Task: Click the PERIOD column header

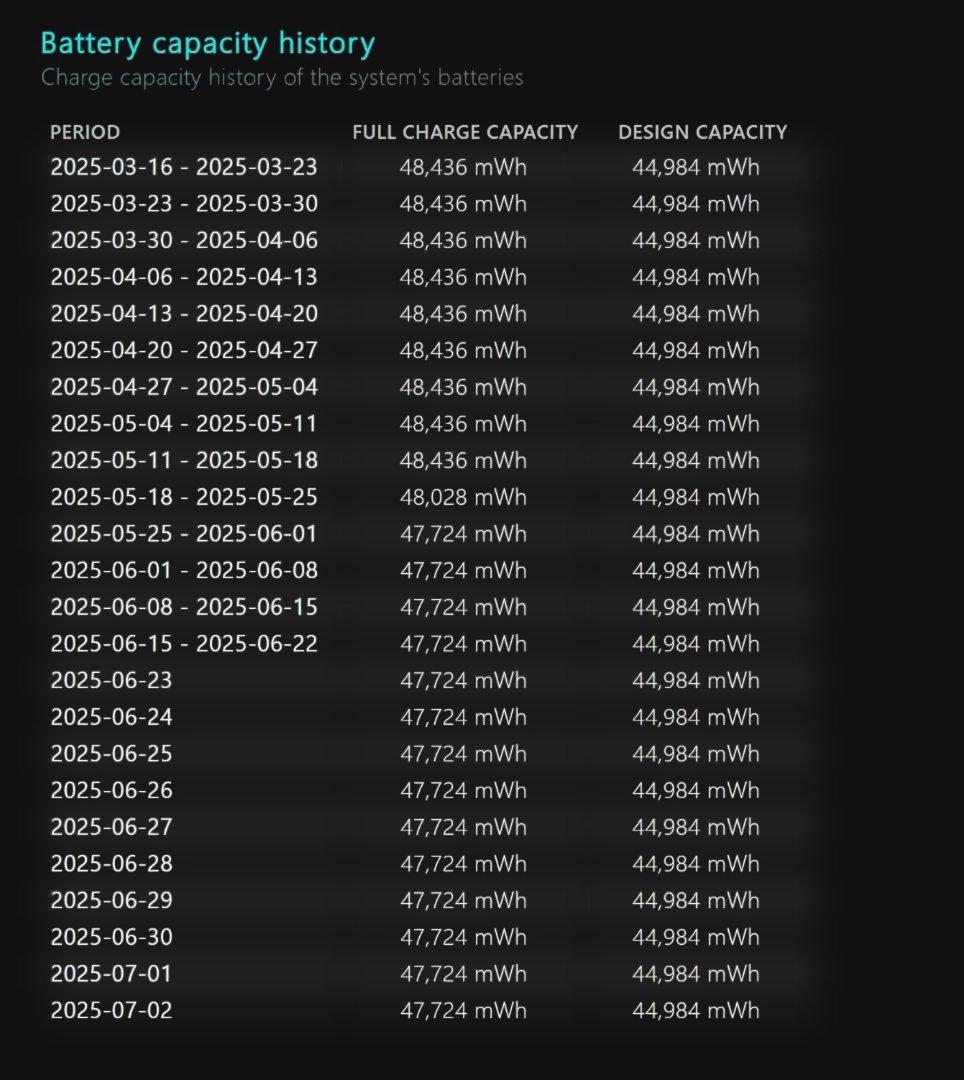Action: tap(85, 132)
